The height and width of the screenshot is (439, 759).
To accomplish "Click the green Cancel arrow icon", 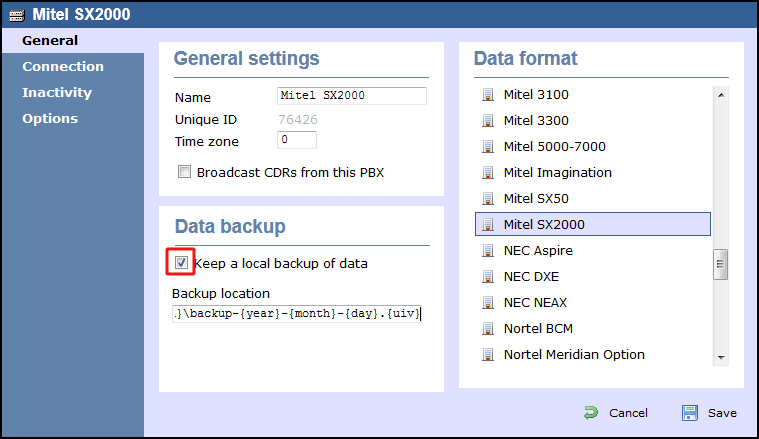I will tap(591, 413).
